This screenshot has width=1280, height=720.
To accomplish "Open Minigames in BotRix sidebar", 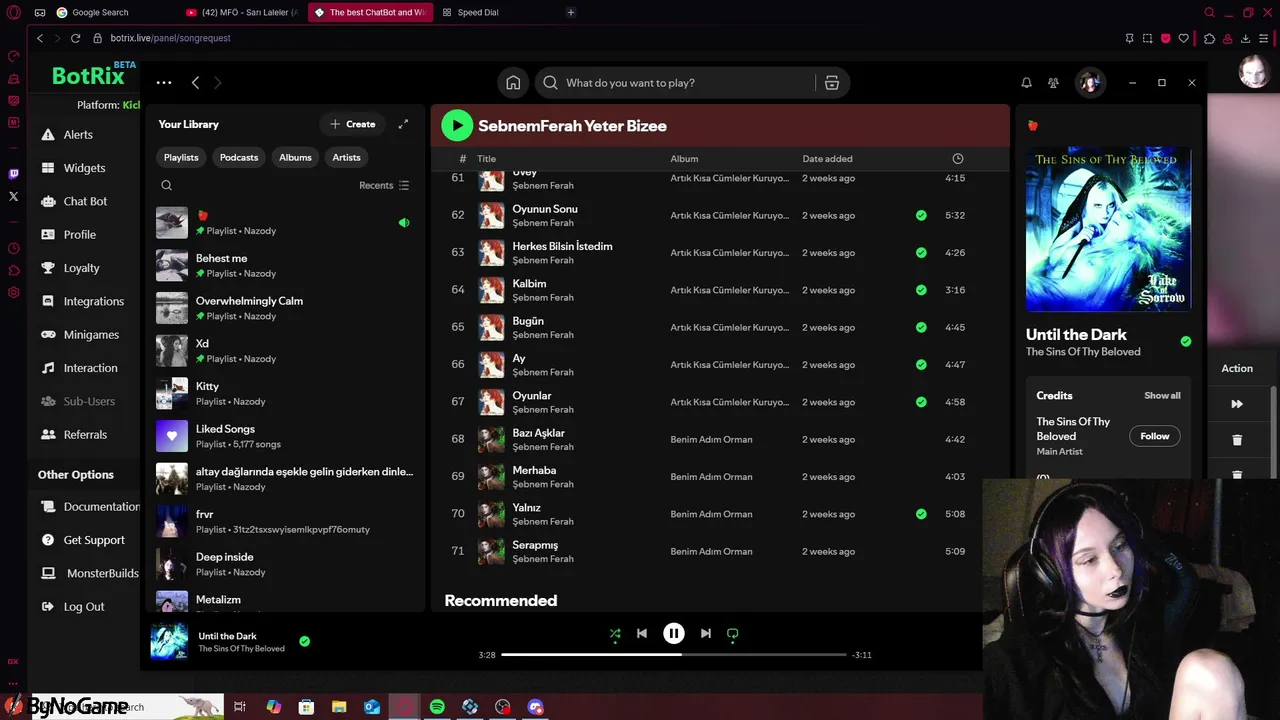I will pyautogui.click(x=91, y=335).
